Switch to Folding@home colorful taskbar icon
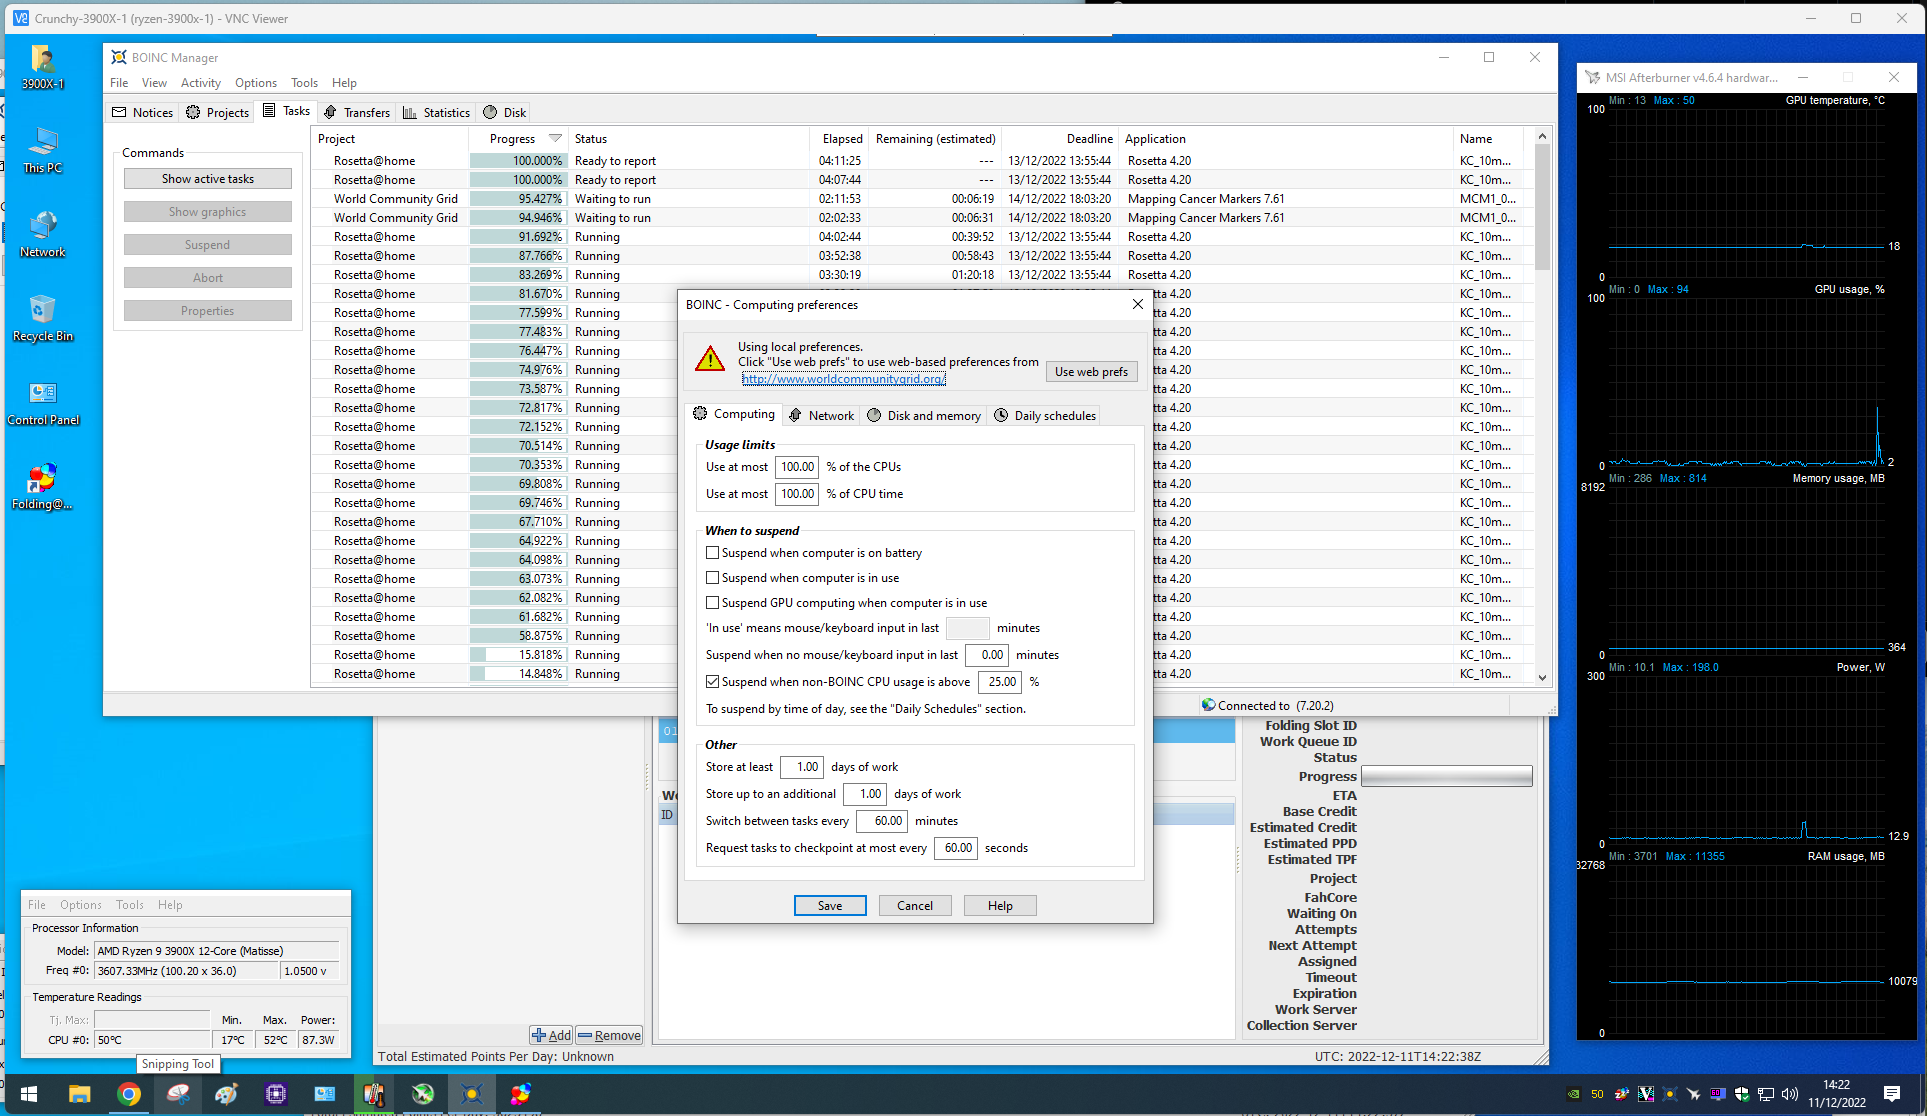Image resolution: width=1927 pixels, height=1116 pixels. click(521, 1094)
